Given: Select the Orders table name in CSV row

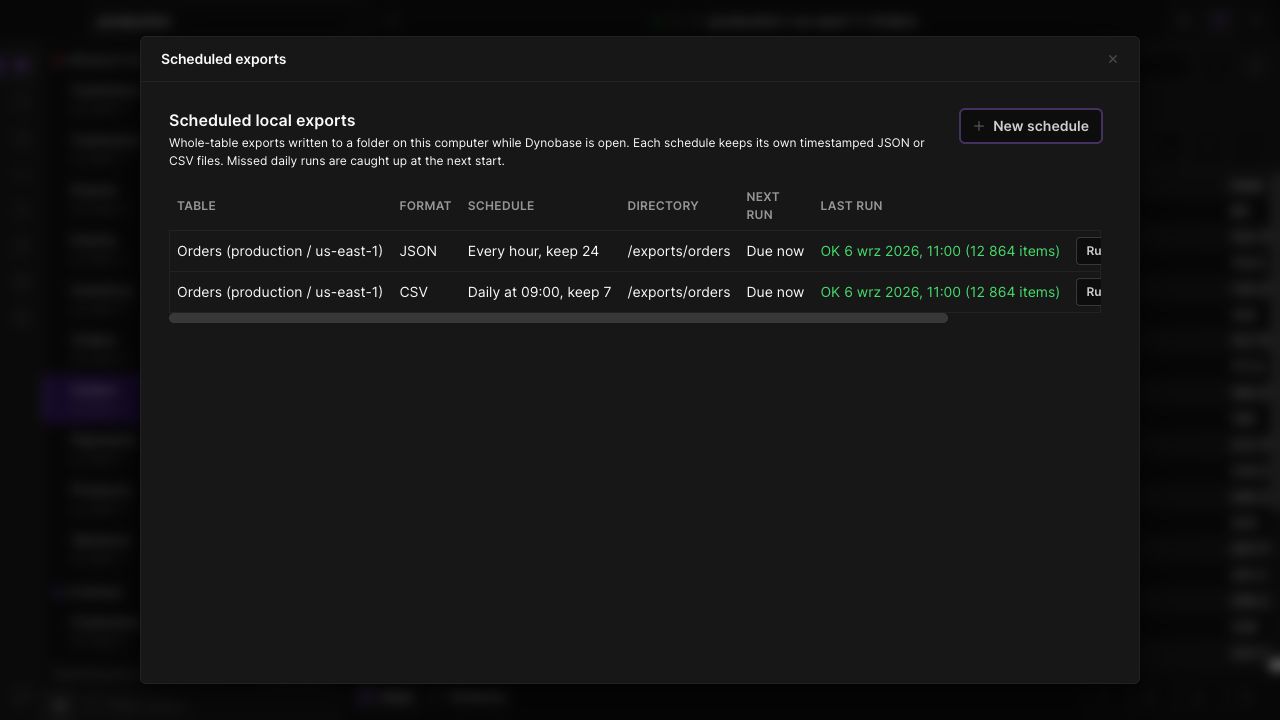Looking at the screenshot, I should click(280, 292).
